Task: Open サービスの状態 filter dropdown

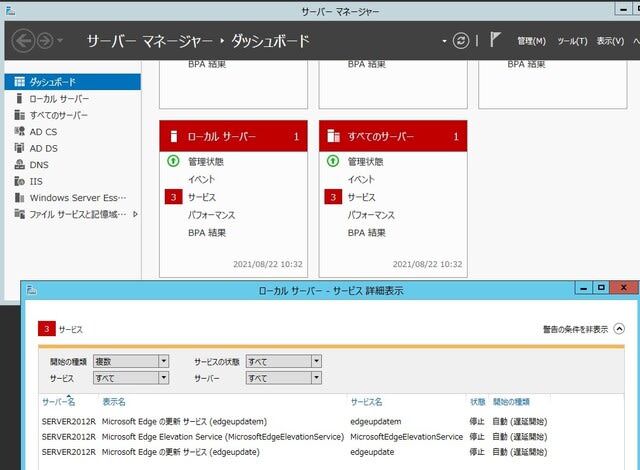Action: click(x=284, y=361)
